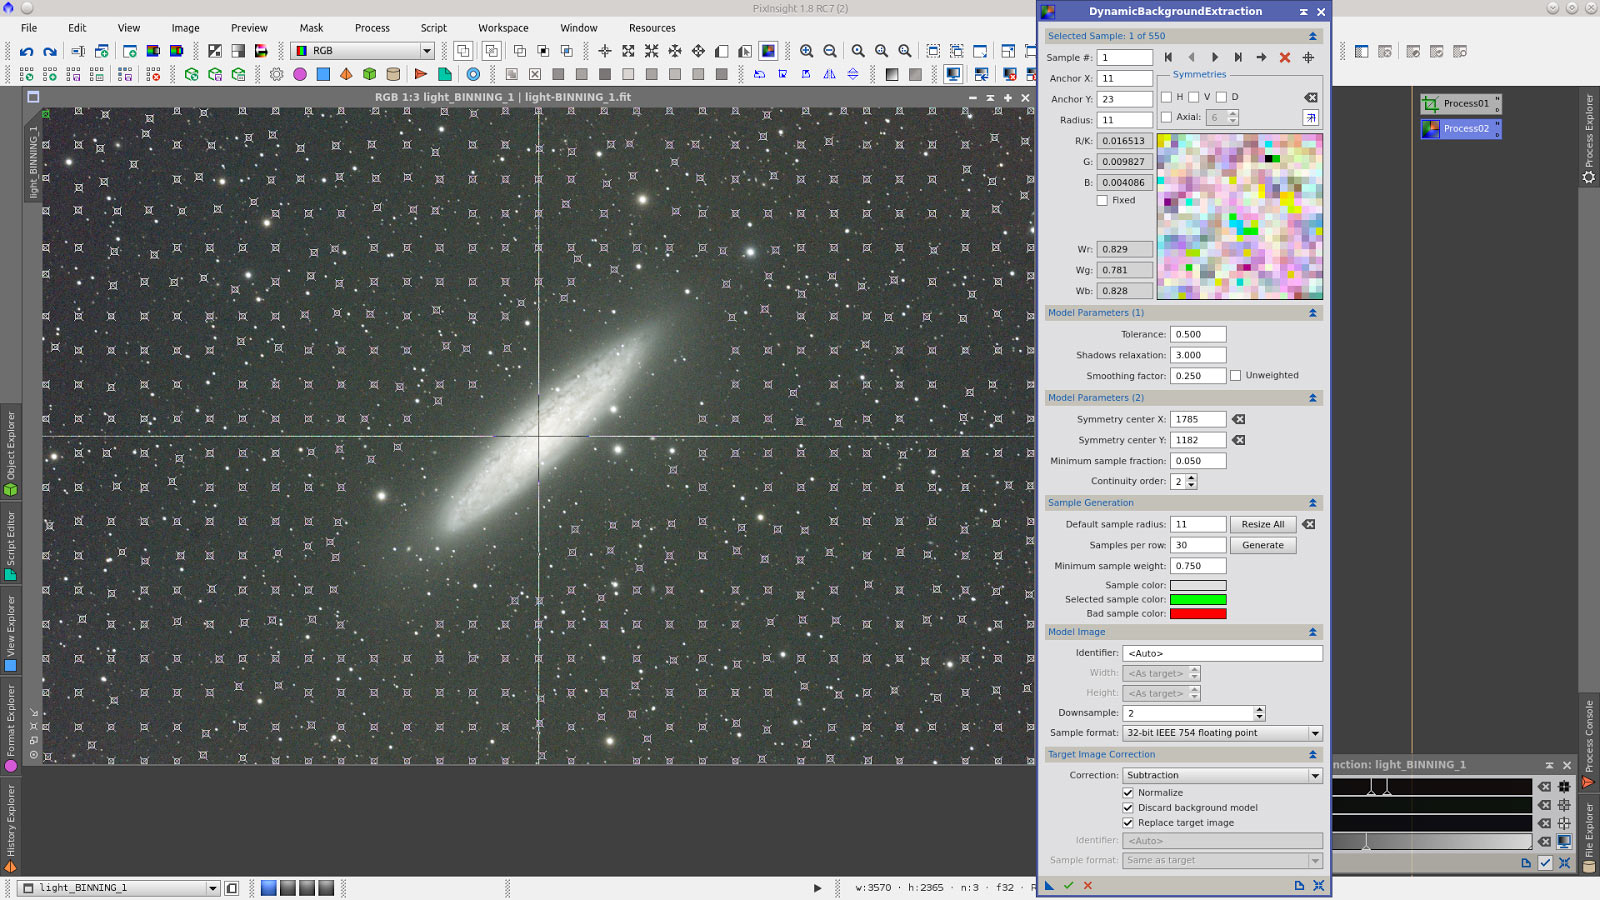
Task: Click the Undo arrow in the toolbar
Action: click(x=26, y=51)
